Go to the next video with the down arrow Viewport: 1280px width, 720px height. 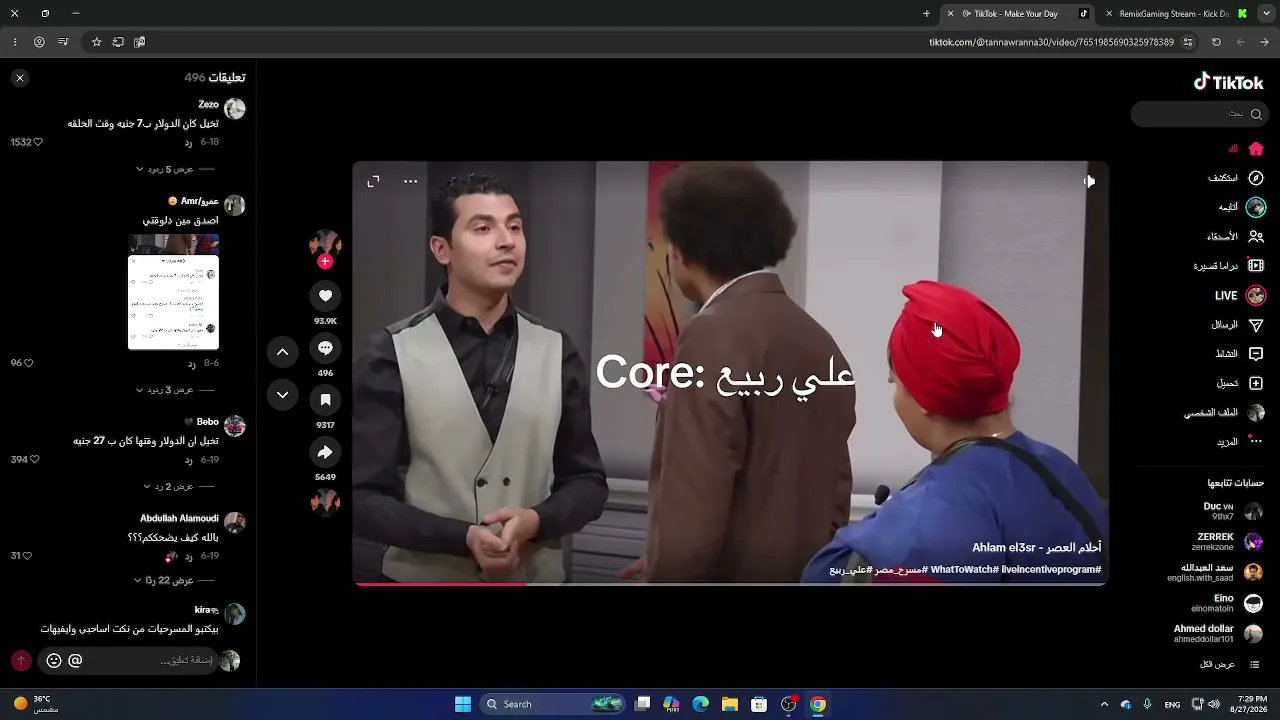pyautogui.click(x=282, y=395)
